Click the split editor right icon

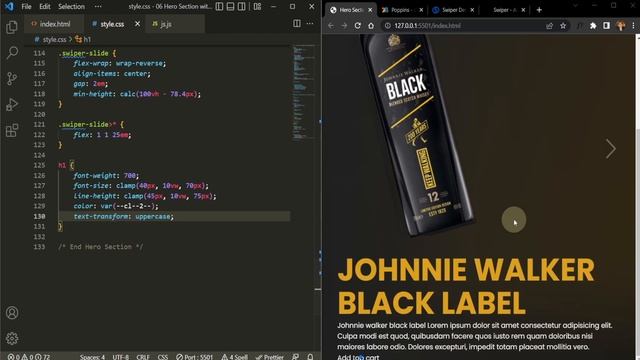(297, 24)
